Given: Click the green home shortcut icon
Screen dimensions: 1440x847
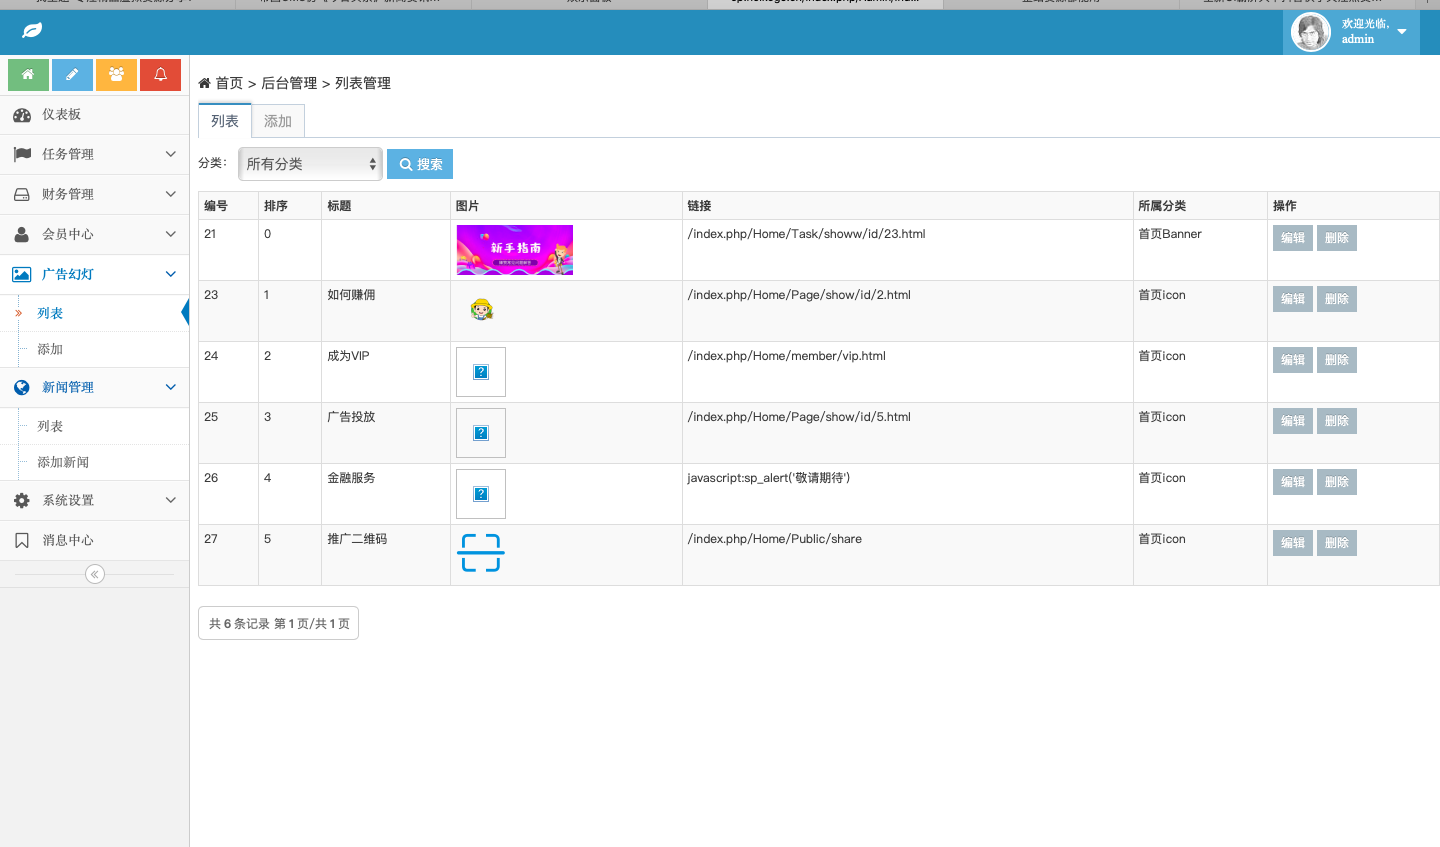Looking at the screenshot, I should tap(28, 75).
